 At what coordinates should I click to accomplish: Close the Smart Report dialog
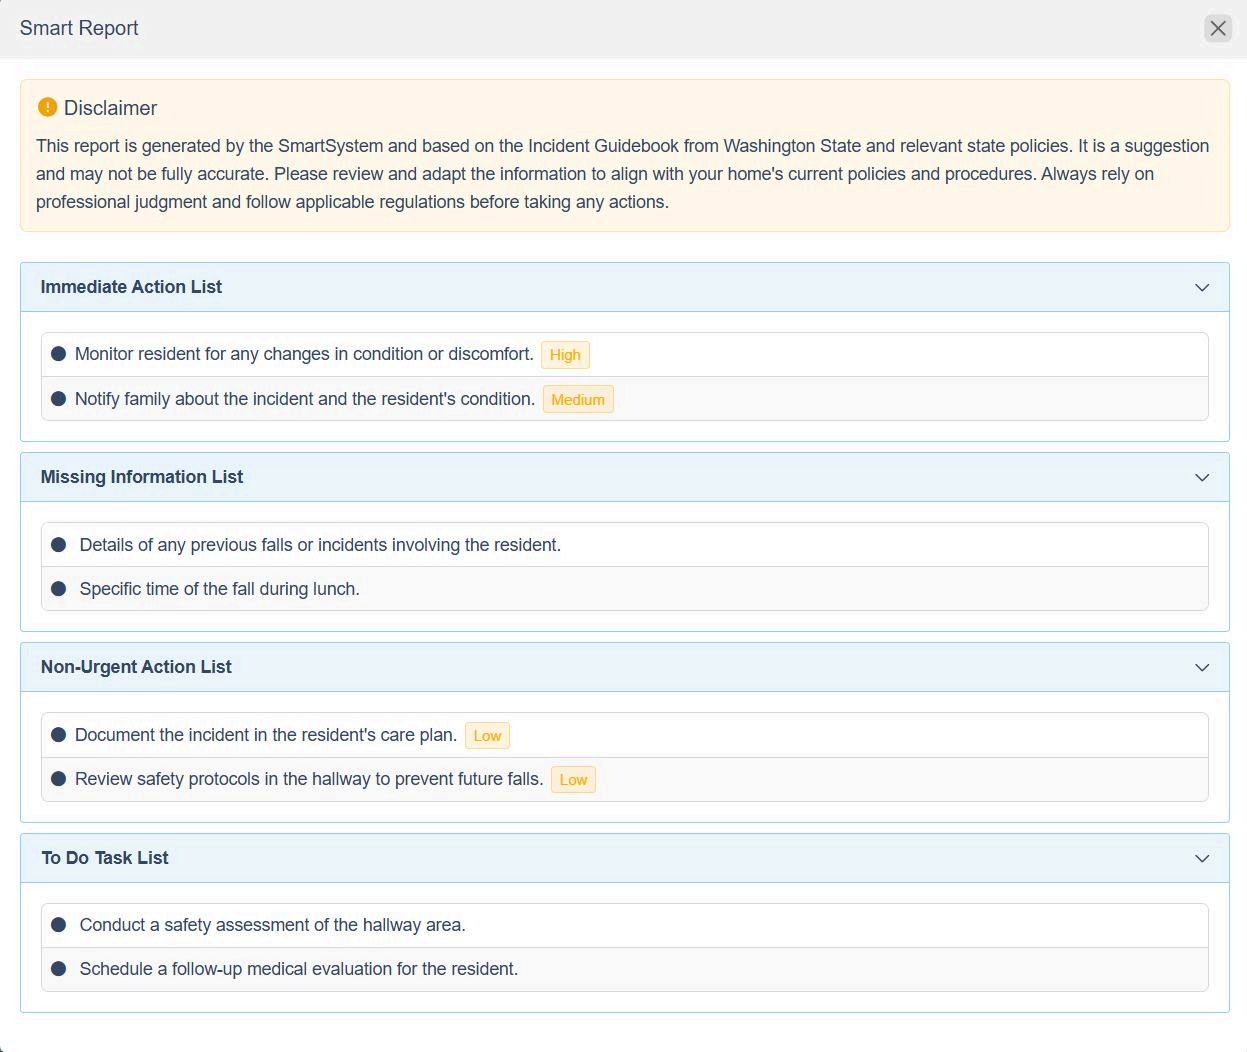click(x=1217, y=28)
